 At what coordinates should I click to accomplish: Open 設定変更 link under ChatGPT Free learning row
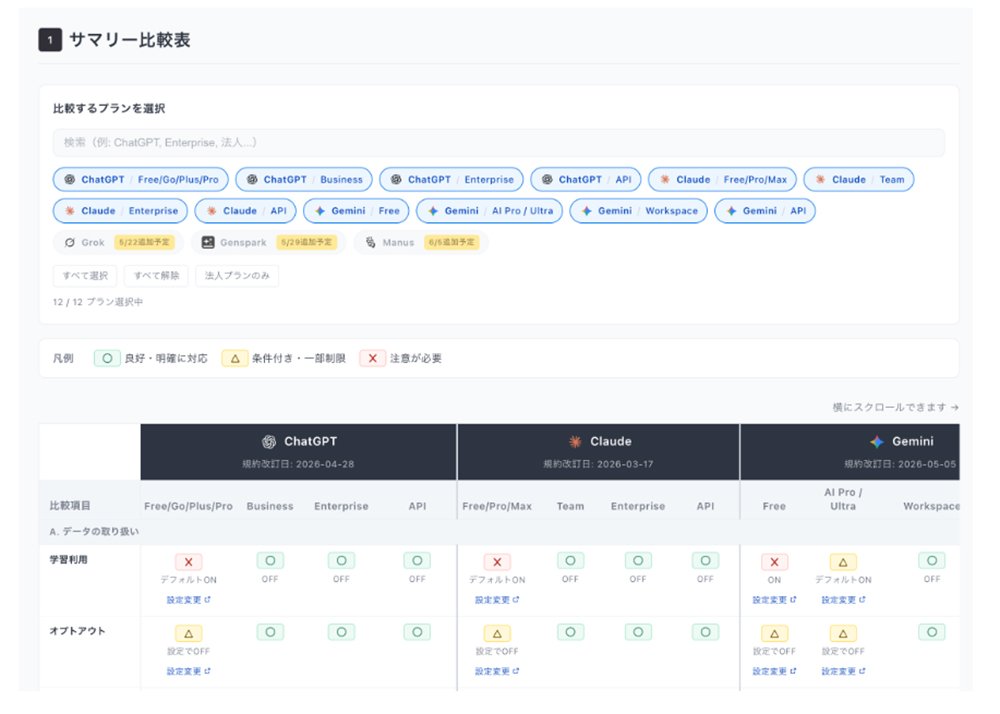point(188,600)
